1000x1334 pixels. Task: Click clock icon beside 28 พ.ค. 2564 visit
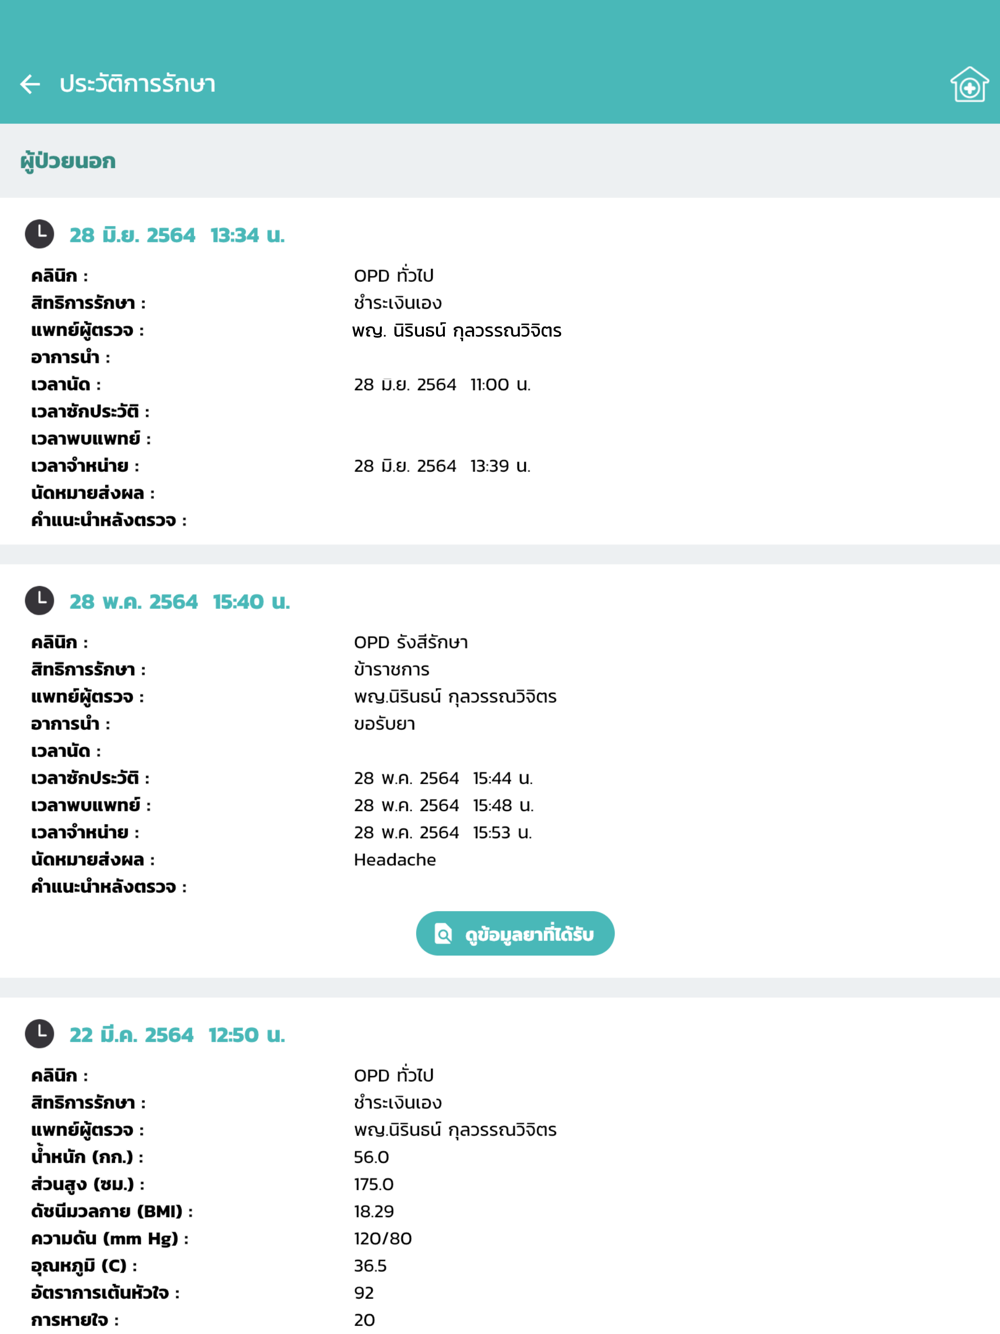(x=39, y=600)
